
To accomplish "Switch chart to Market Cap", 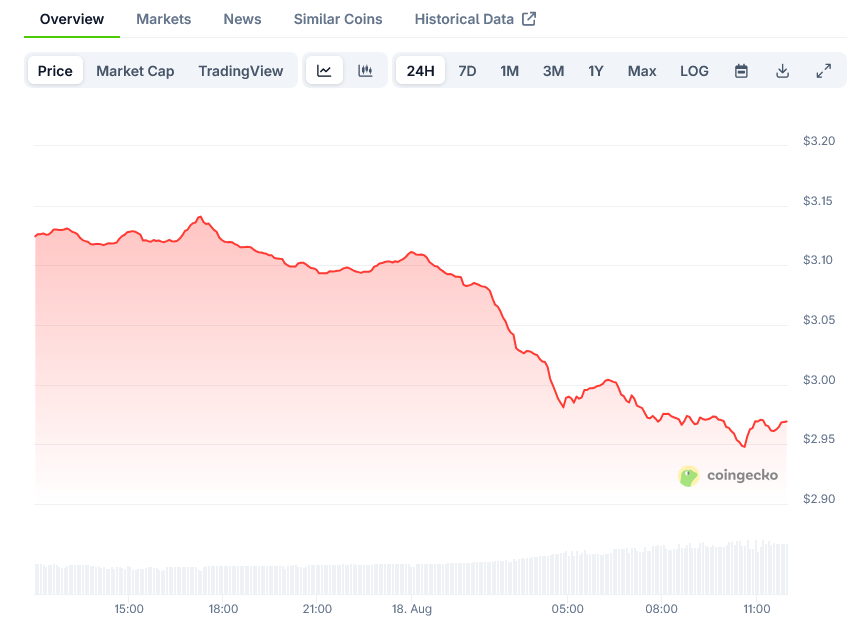I will (x=135, y=71).
